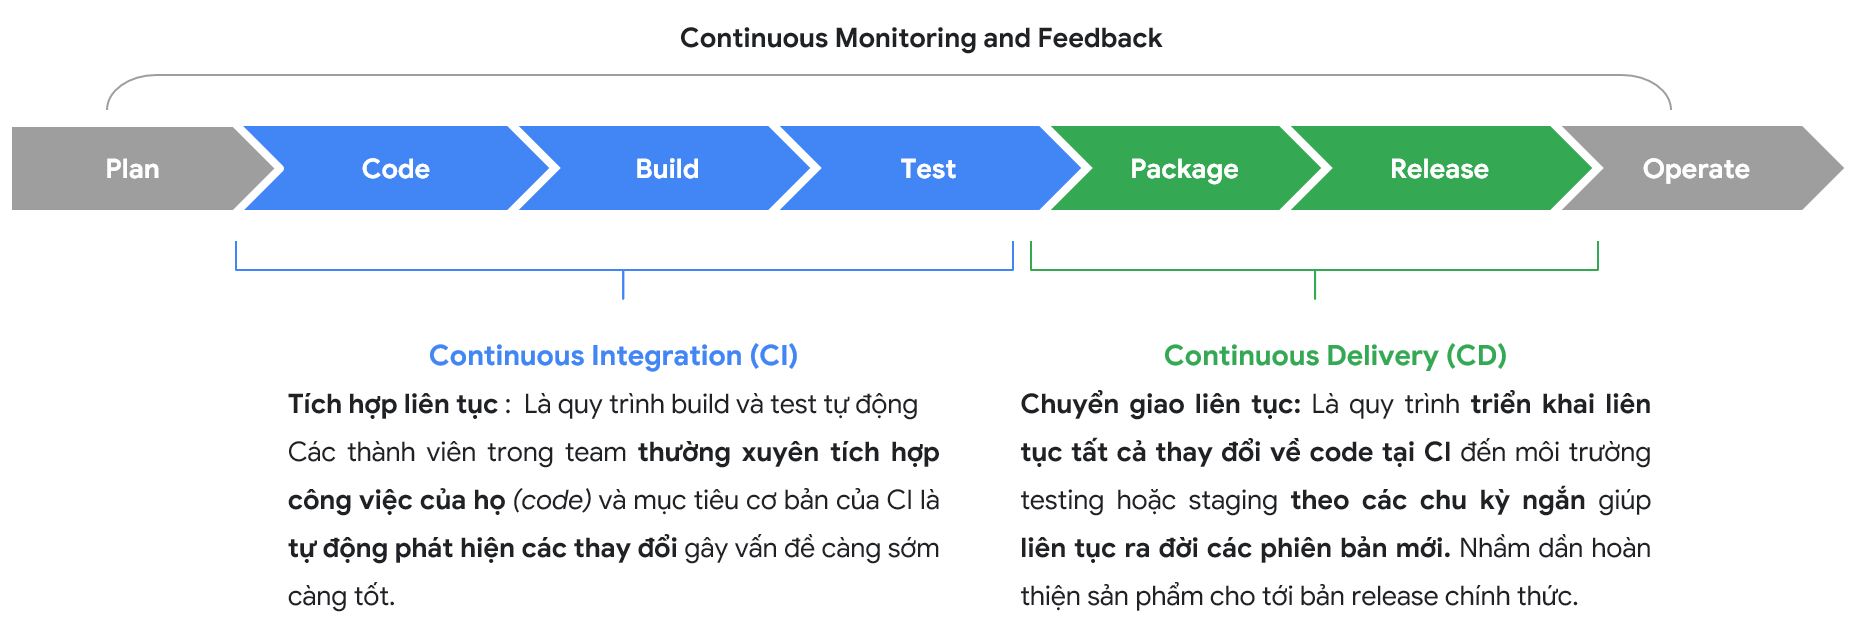
Task: Click the gray feedback arc above the pipeline
Action: click(888, 76)
